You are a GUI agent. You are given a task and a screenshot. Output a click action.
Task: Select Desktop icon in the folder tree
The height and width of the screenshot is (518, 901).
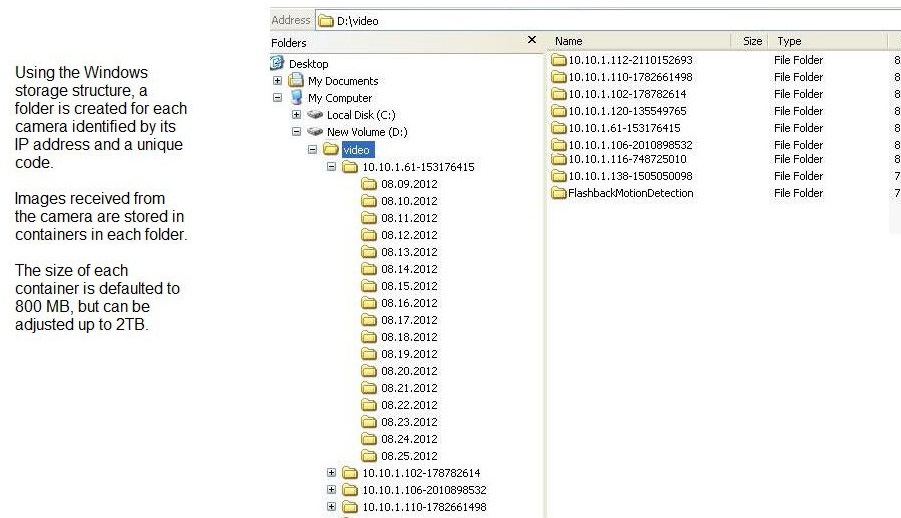[277, 63]
